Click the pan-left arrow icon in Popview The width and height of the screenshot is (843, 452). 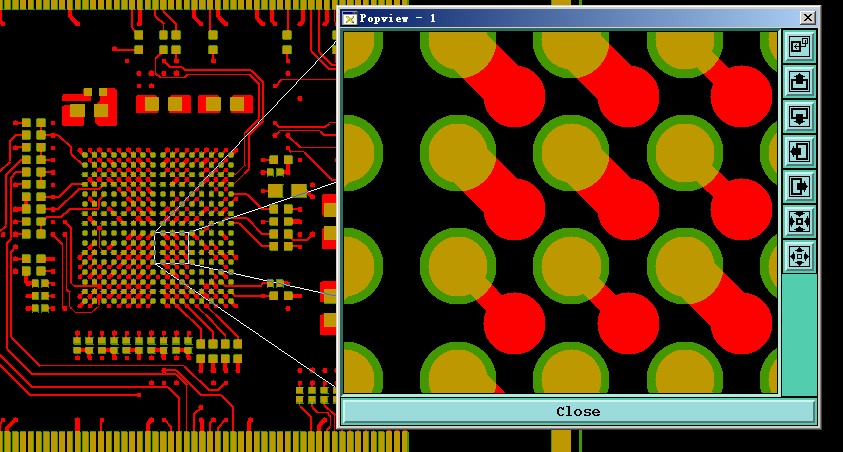799,152
